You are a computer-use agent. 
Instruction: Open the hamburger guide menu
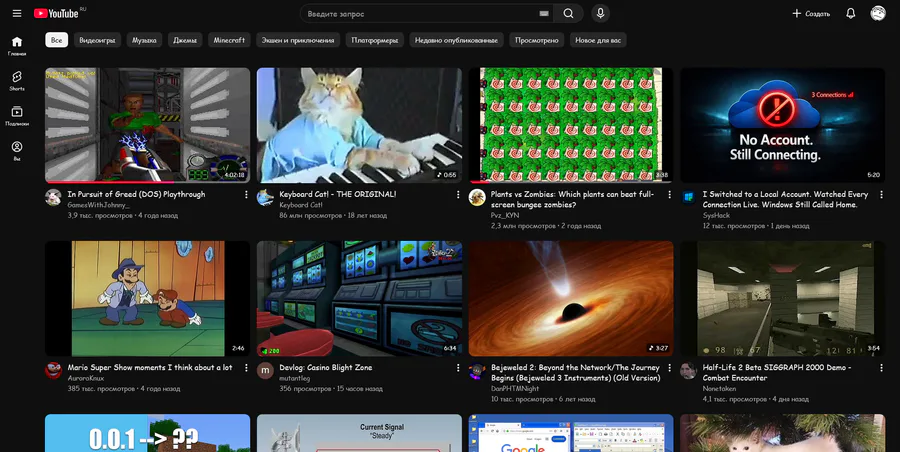17,13
